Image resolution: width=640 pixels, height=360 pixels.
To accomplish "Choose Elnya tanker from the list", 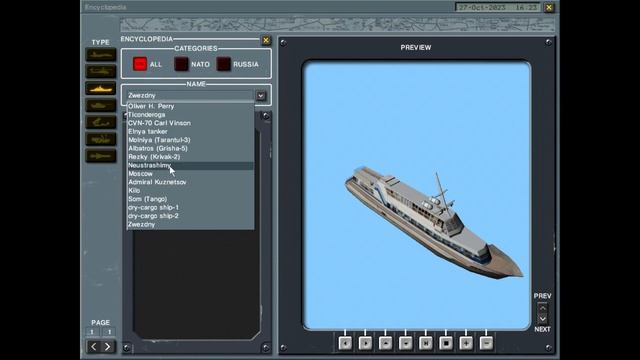I will point(191,131).
